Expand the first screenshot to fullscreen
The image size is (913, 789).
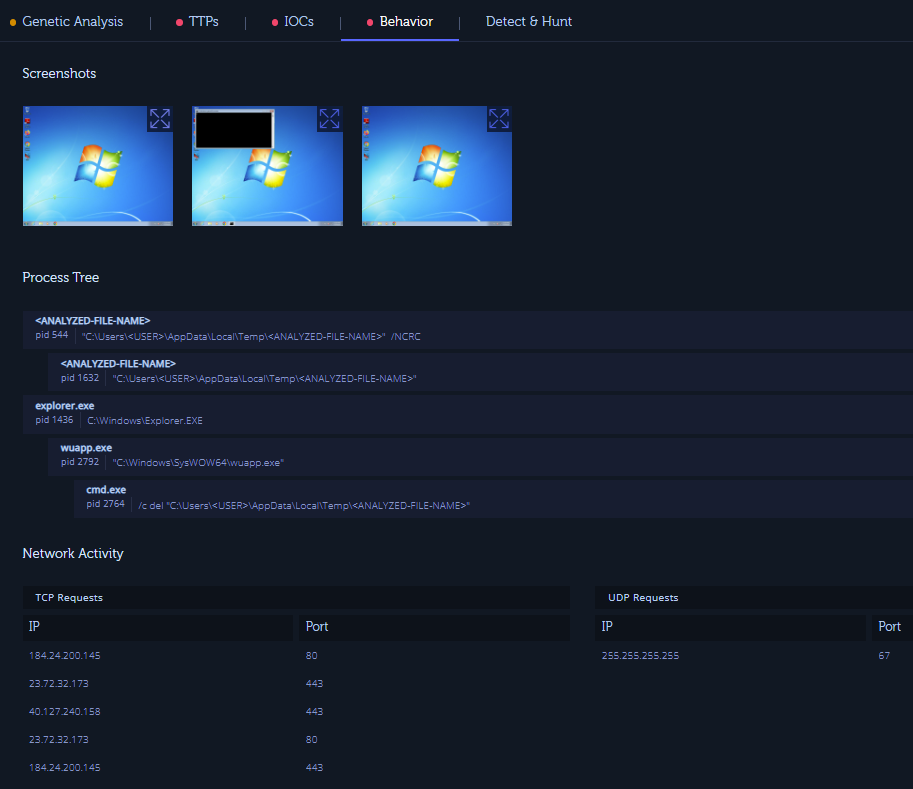click(x=159, y=119)
